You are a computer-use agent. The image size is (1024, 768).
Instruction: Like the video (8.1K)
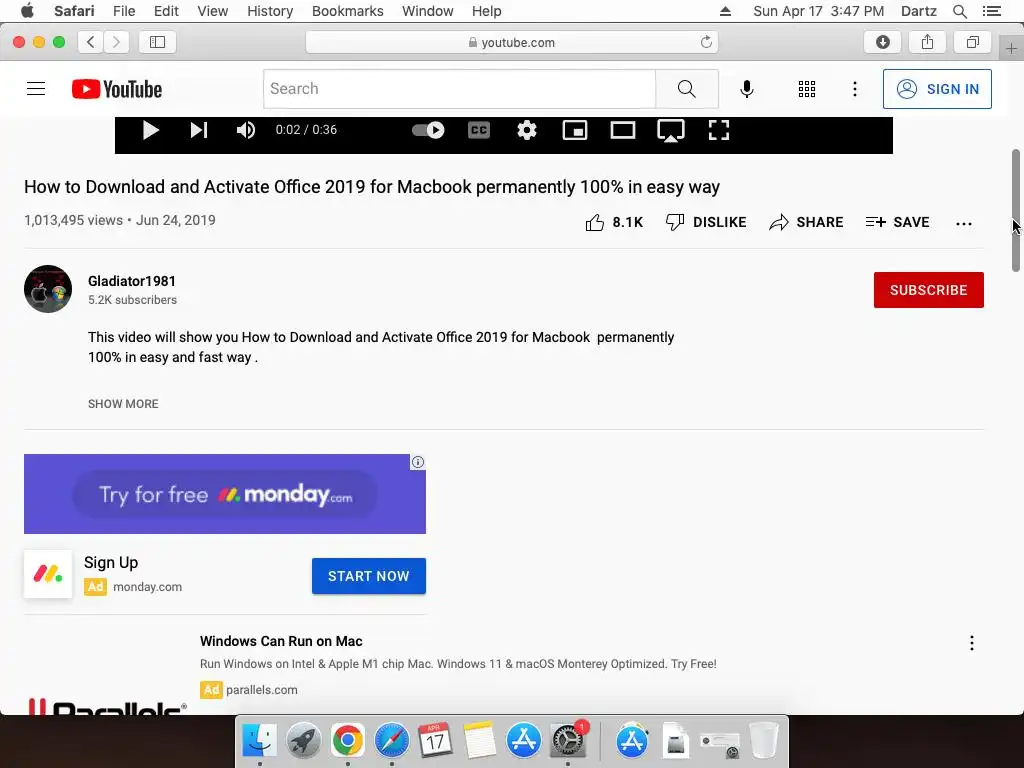pyautogui.click(x=614, y=222)
